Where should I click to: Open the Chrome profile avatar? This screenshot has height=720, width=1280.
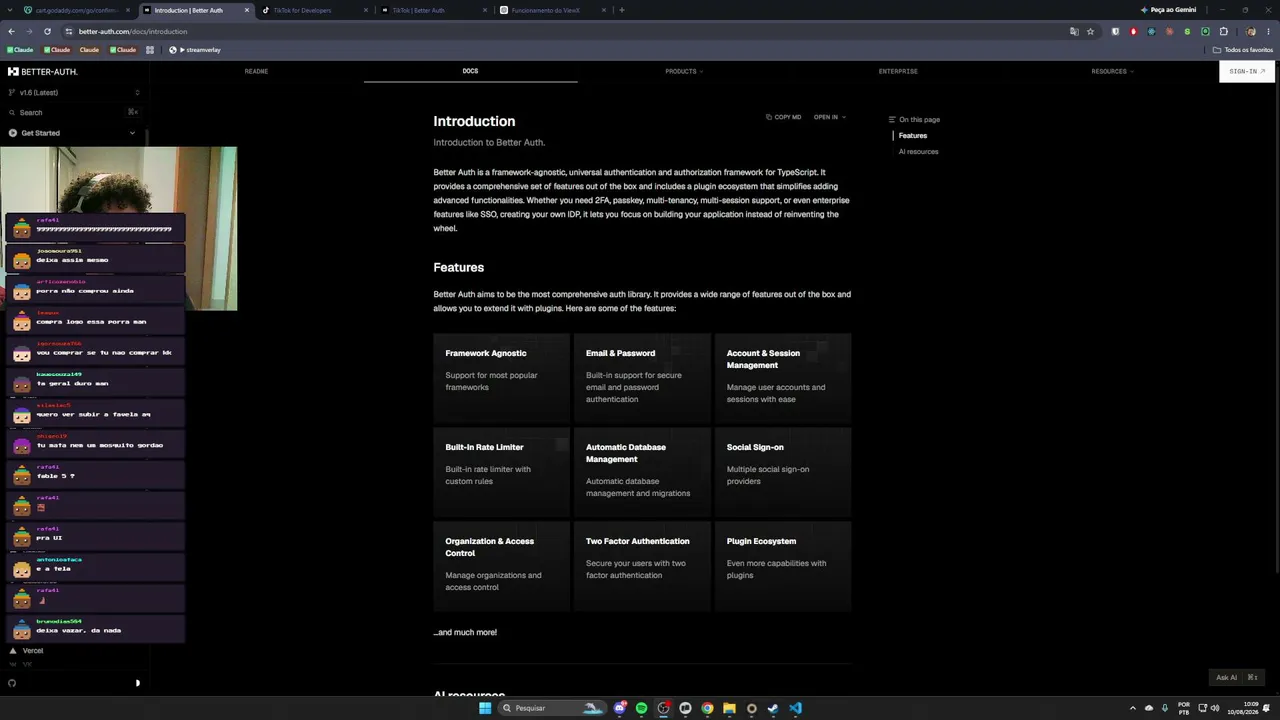tap(1250, 31)
